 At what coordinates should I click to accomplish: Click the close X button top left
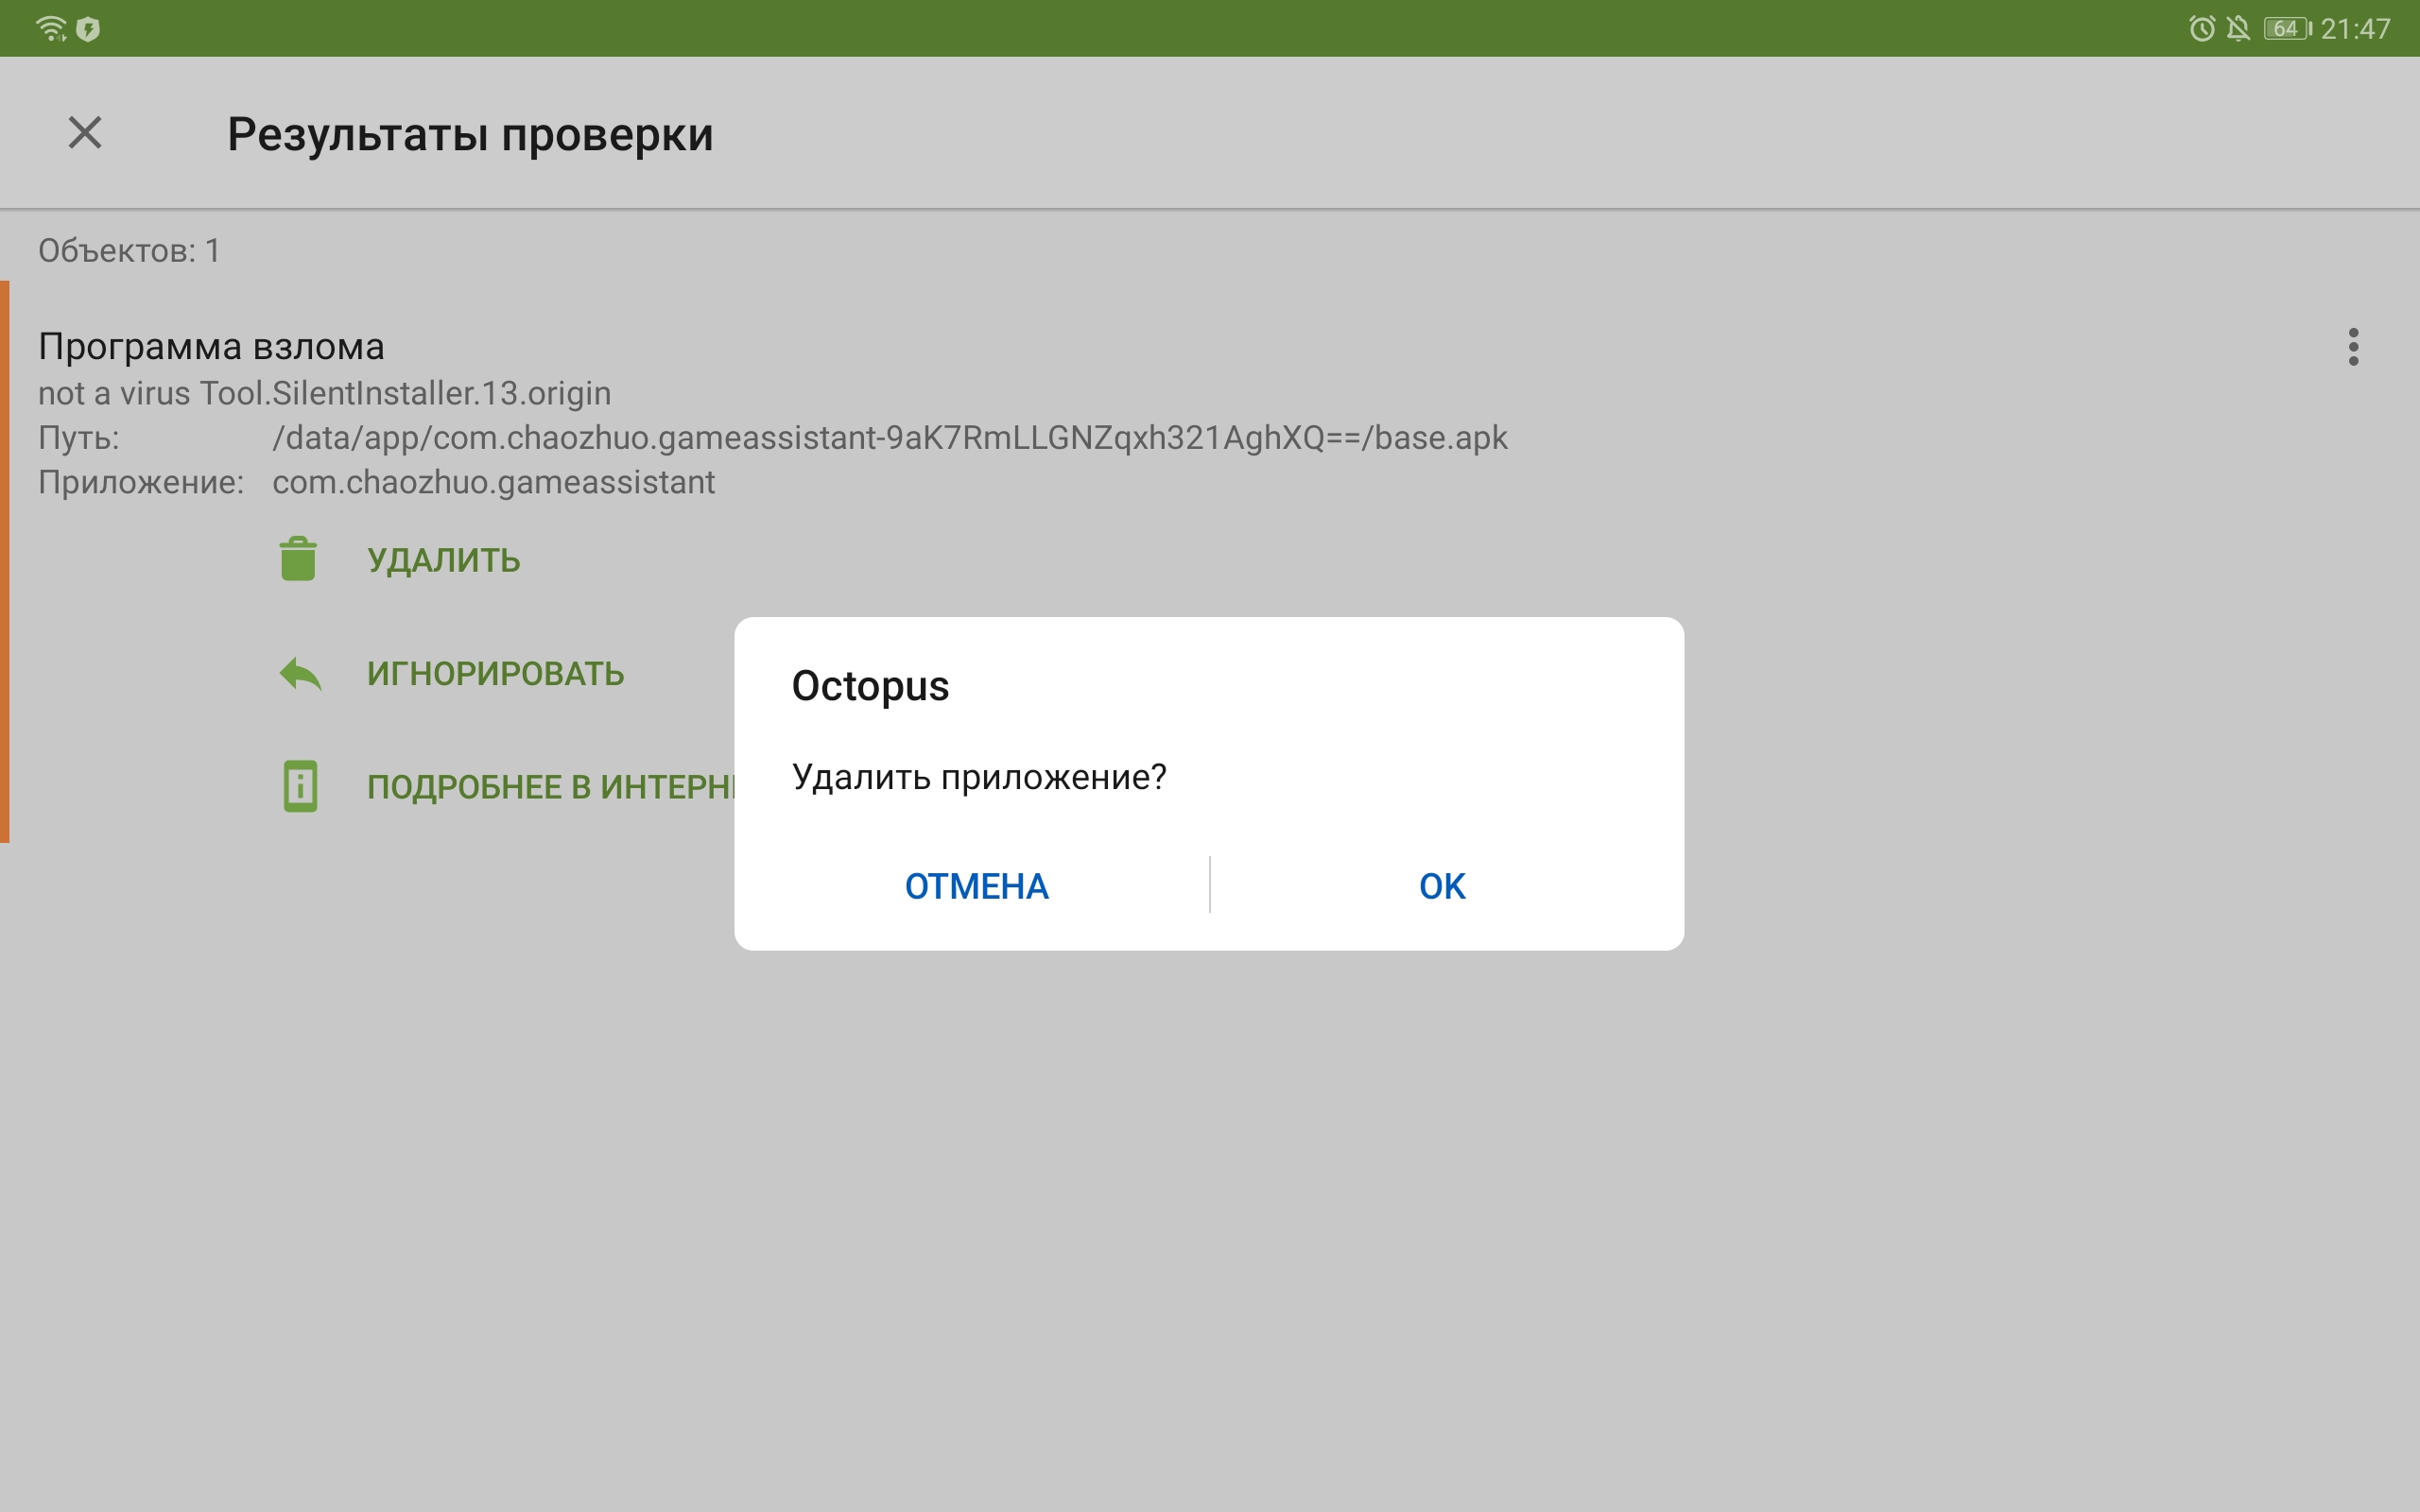(82, 132)
